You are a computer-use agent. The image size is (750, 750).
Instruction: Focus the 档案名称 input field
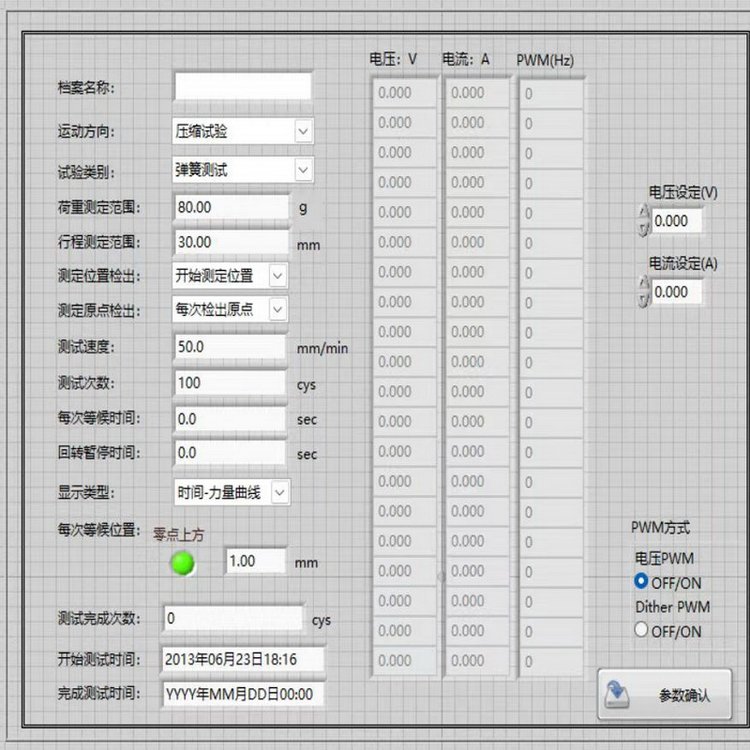(x=243, y=87)
